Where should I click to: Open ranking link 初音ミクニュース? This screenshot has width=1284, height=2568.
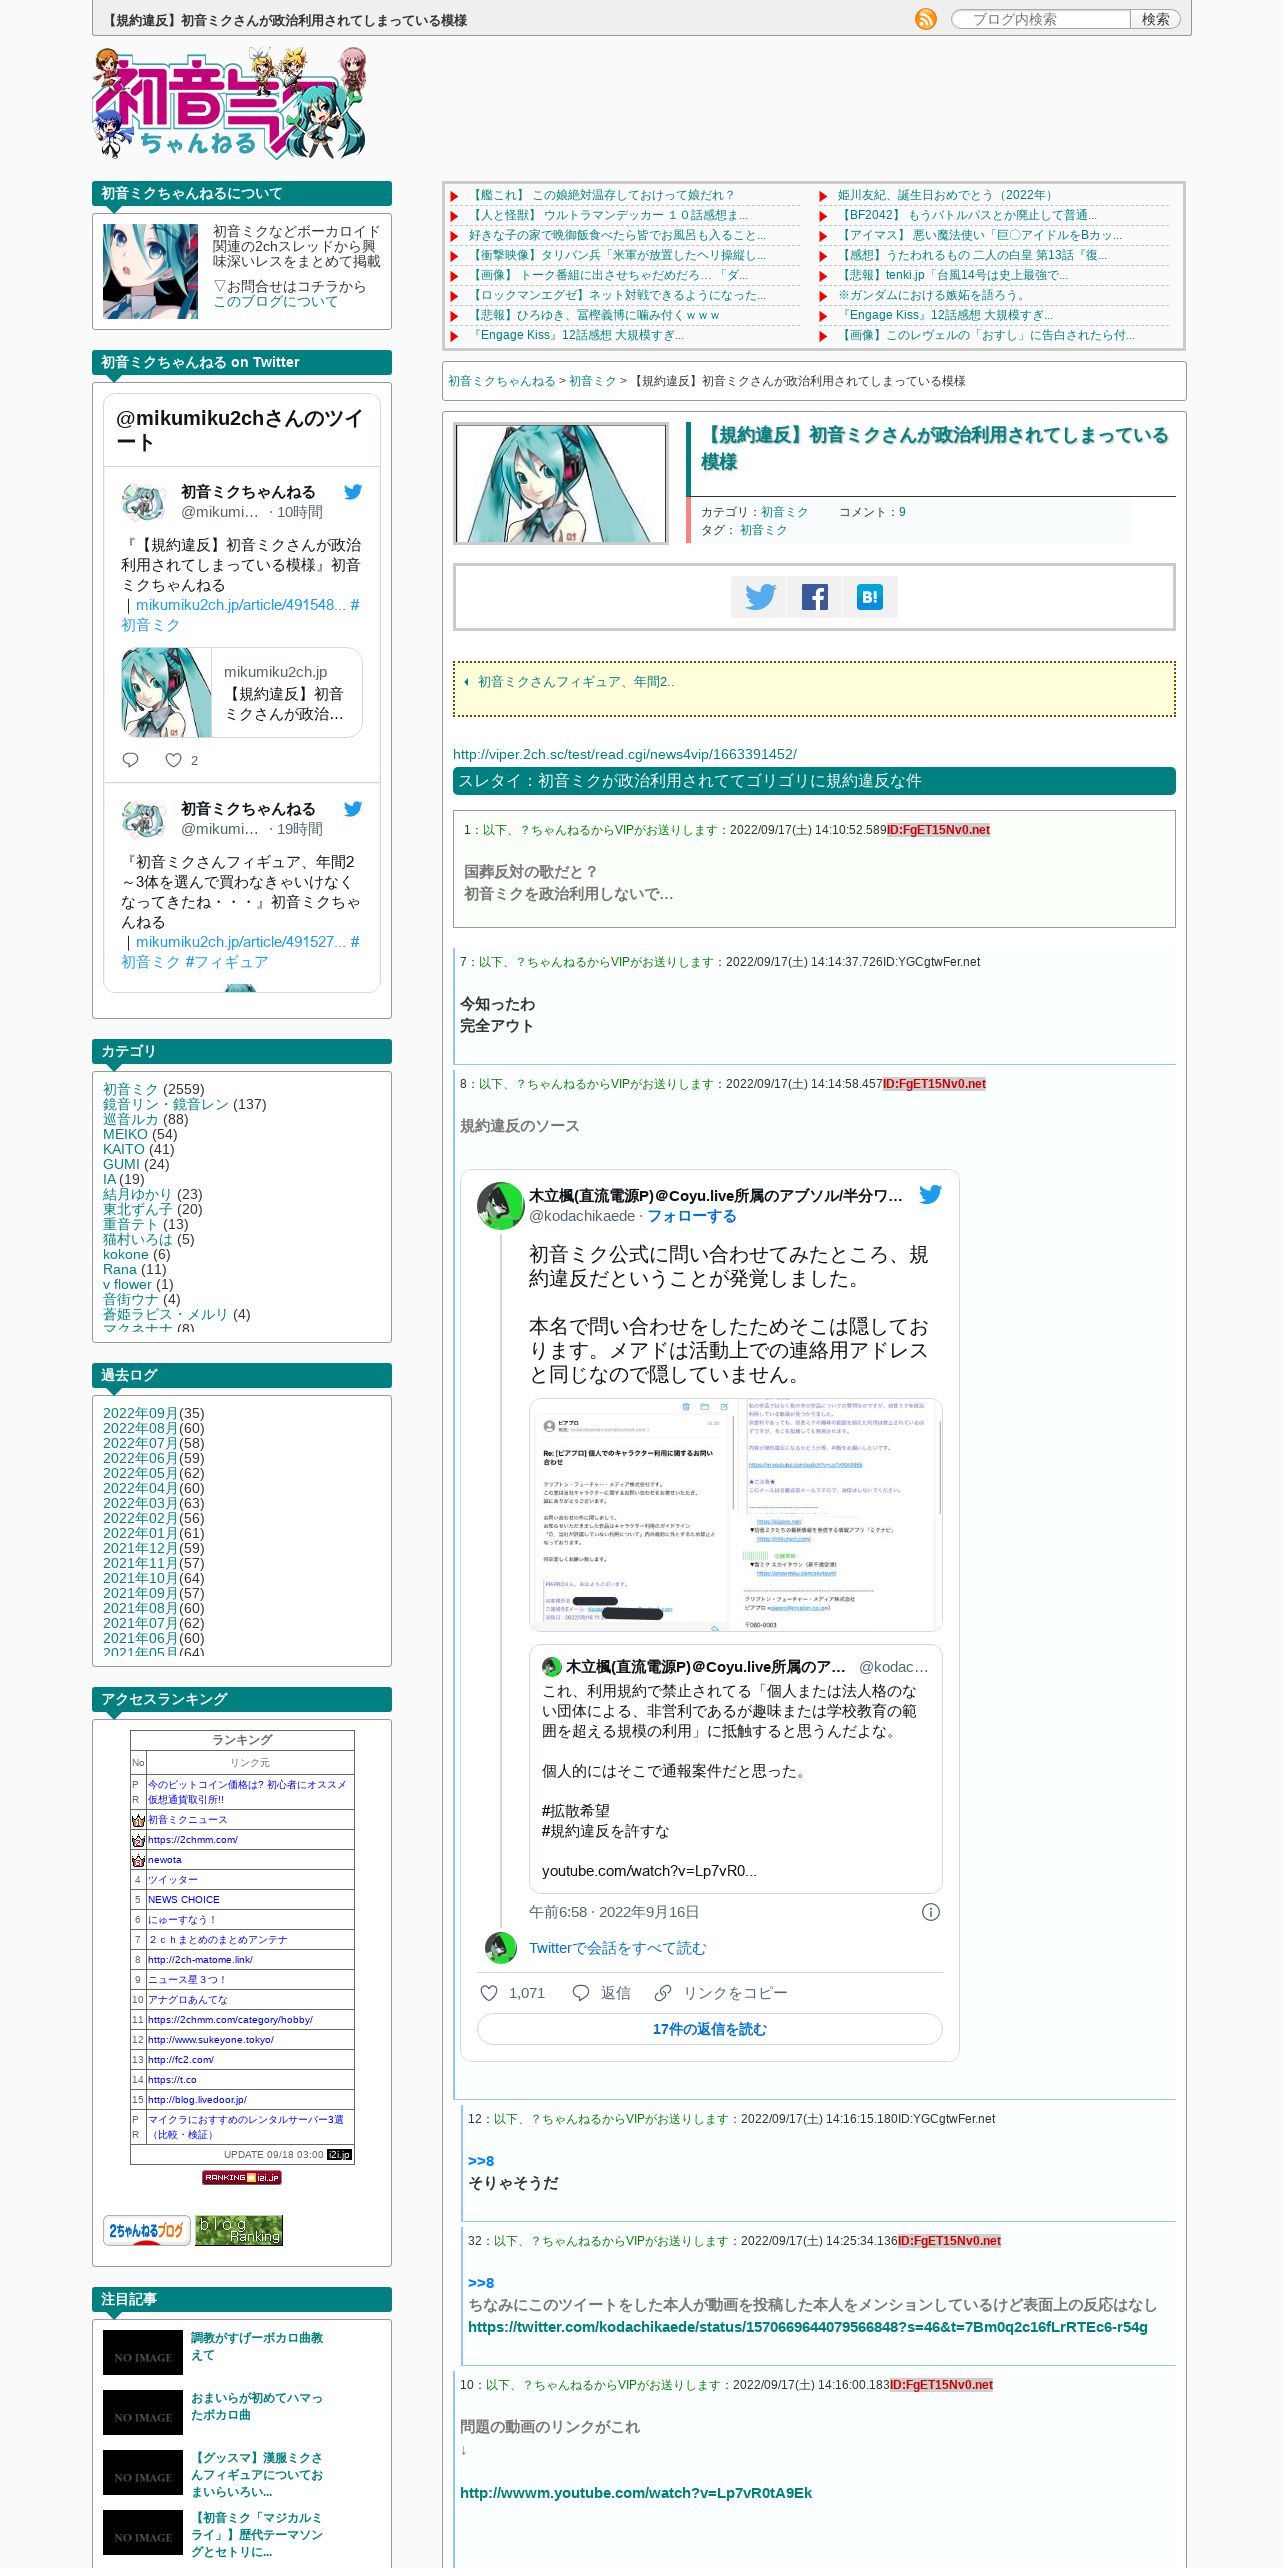pos(188,1820)
